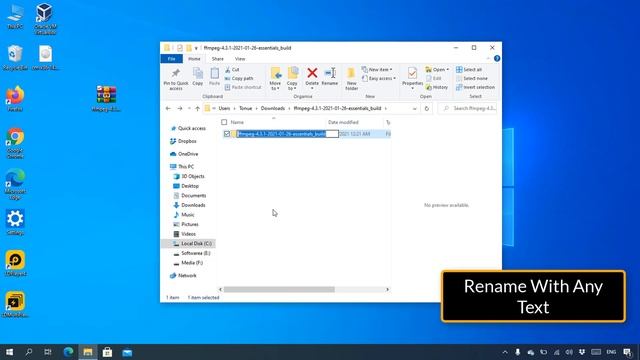Go up one folder level arrow

(198, 109)
